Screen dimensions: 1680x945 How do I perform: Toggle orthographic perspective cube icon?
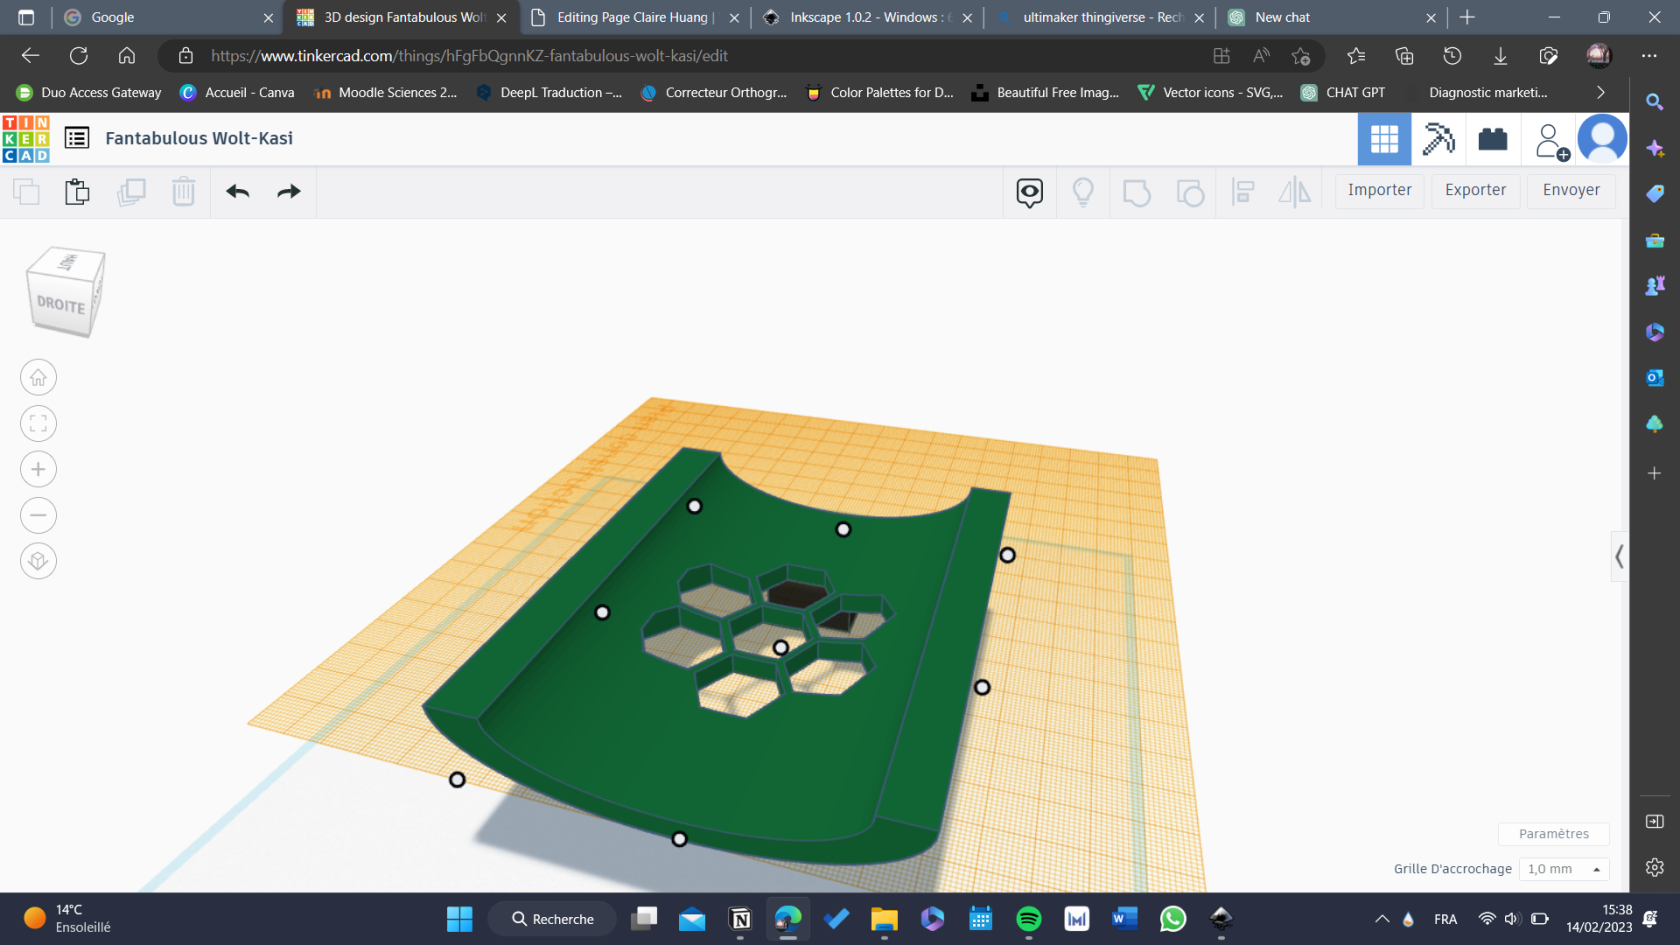tap(38, 561)
